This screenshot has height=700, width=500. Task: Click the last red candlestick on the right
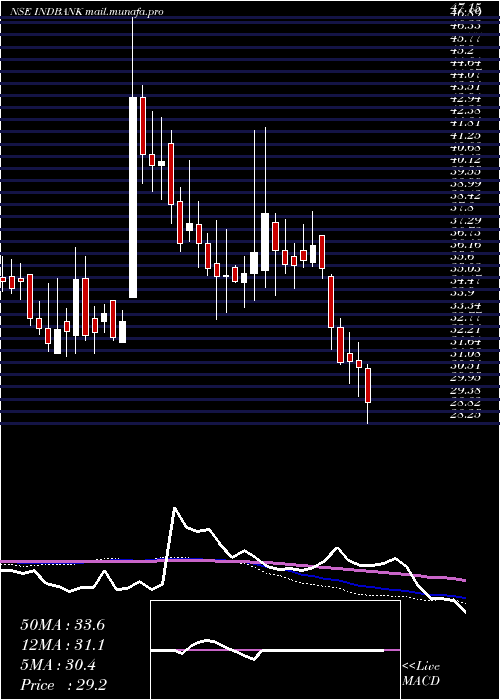coord(368,385)
